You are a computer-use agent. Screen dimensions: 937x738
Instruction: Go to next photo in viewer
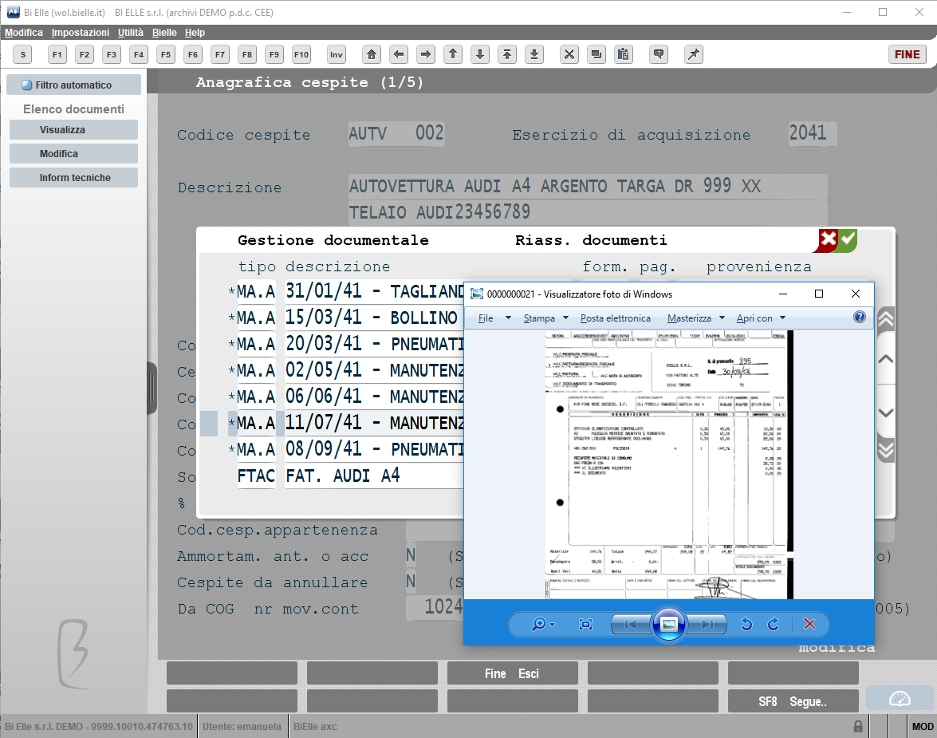(708, 624)
